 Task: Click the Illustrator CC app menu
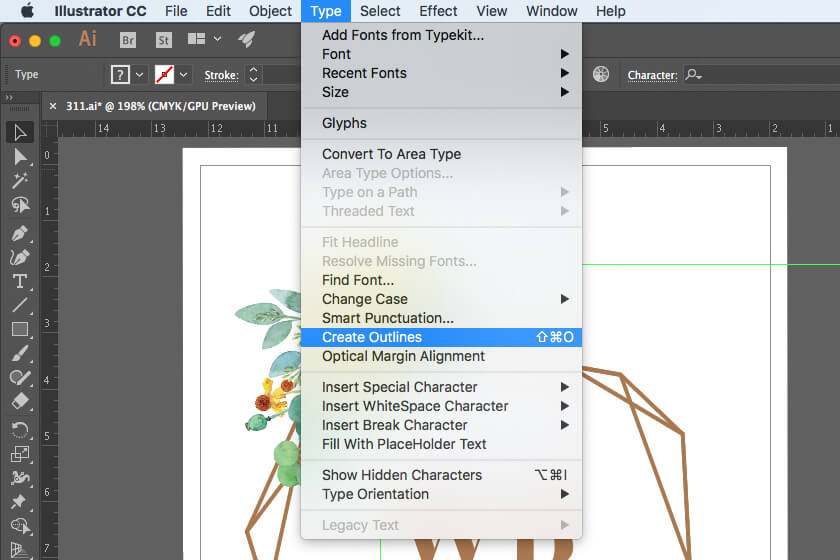coord(100,11)
